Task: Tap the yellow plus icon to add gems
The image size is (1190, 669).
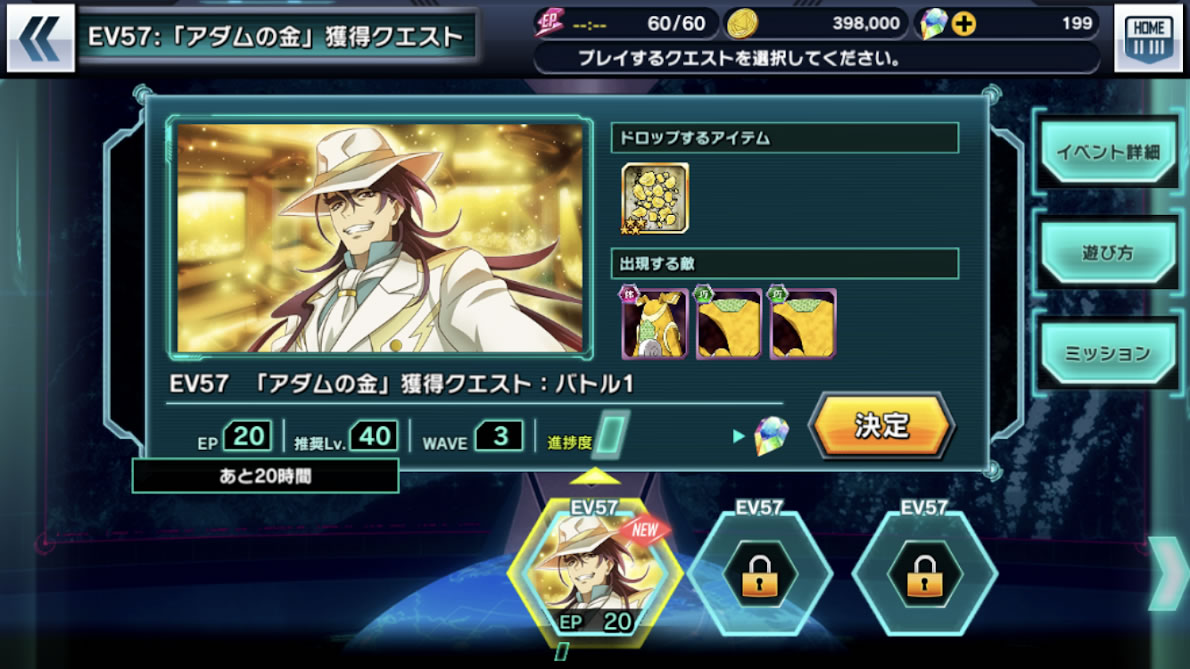Action: click(x=964, y=24)
